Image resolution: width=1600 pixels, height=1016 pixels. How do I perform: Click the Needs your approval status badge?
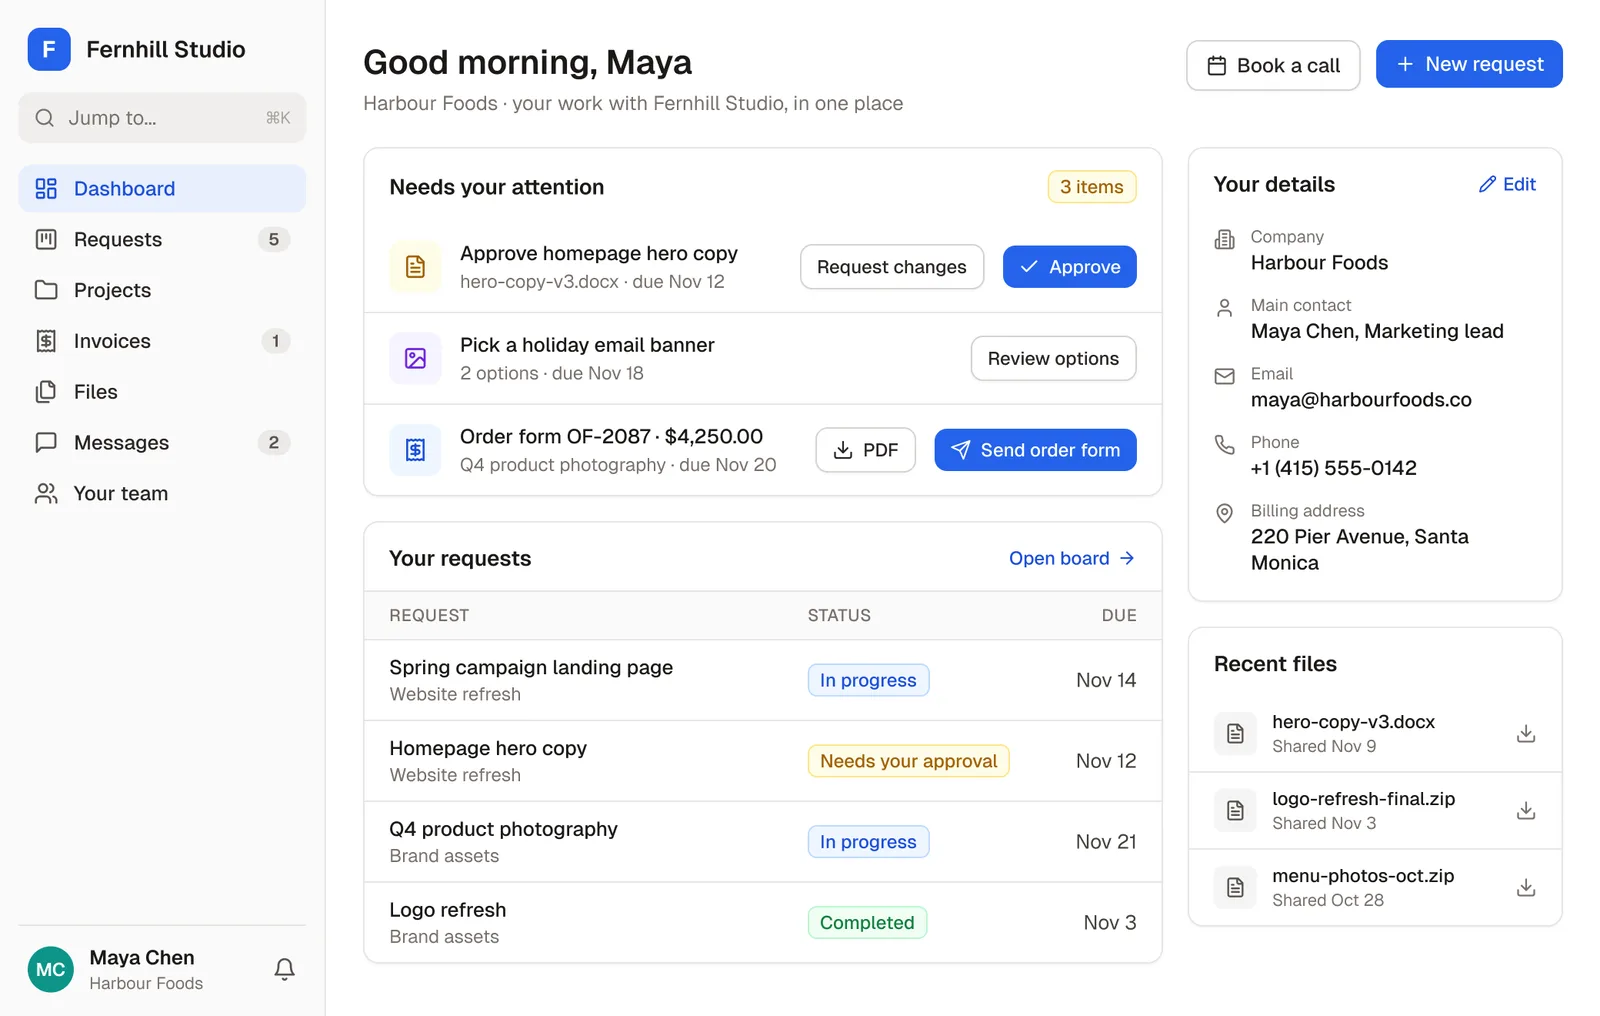coord(909,761)
